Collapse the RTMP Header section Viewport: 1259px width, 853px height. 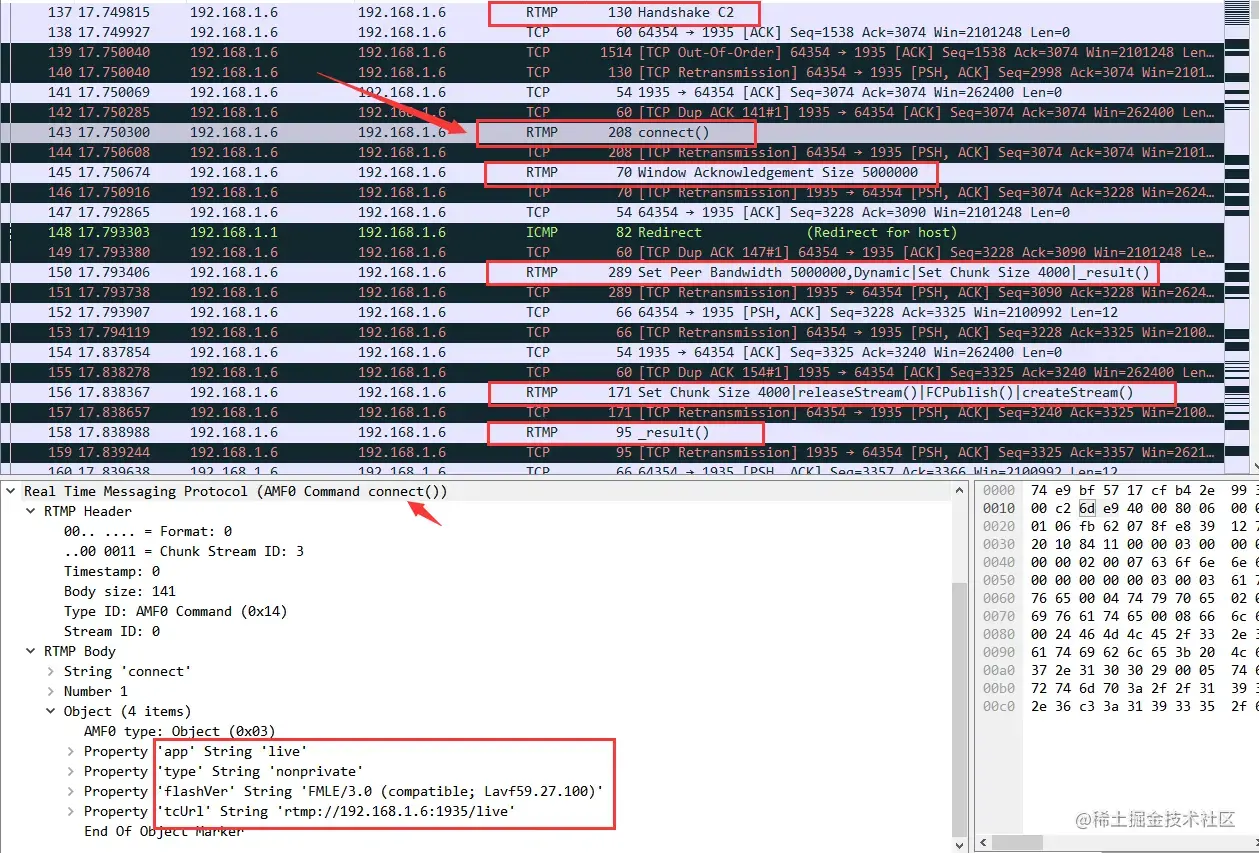(x=31, y=512)
